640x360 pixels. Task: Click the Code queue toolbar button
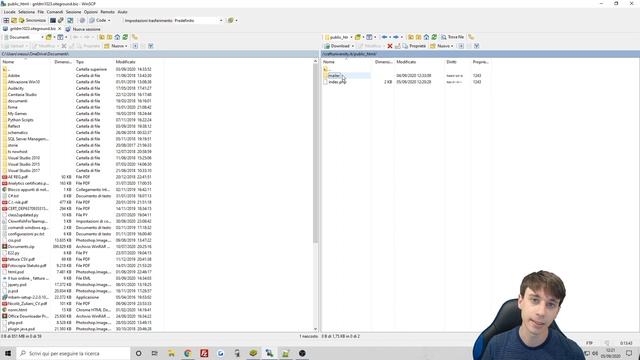pyautogui.click(x=100, y=20)
